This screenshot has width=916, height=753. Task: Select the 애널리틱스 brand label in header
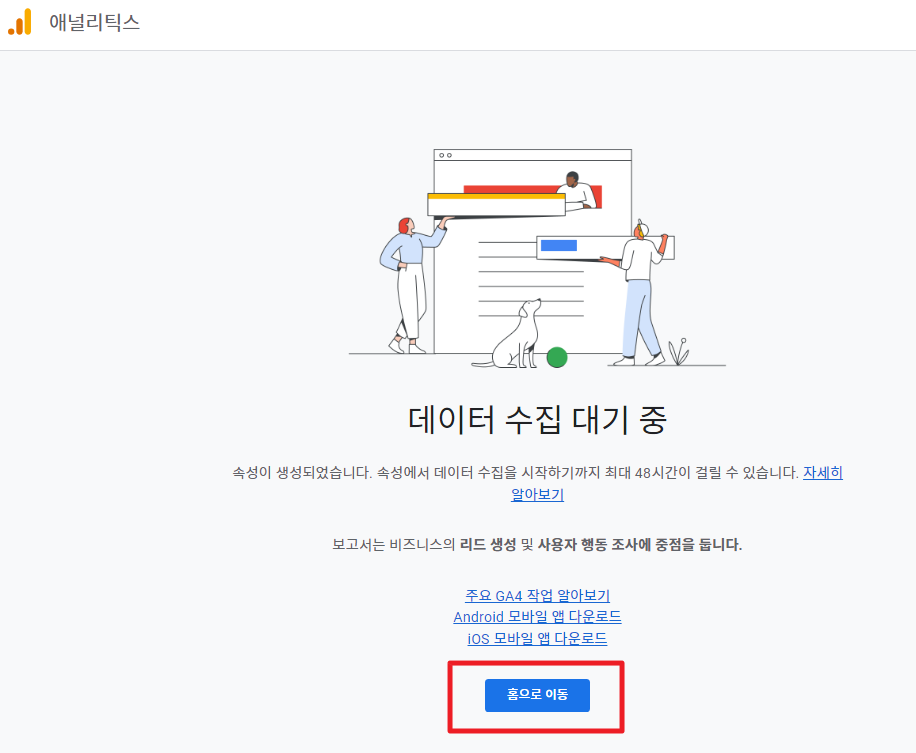coord(96,23)
